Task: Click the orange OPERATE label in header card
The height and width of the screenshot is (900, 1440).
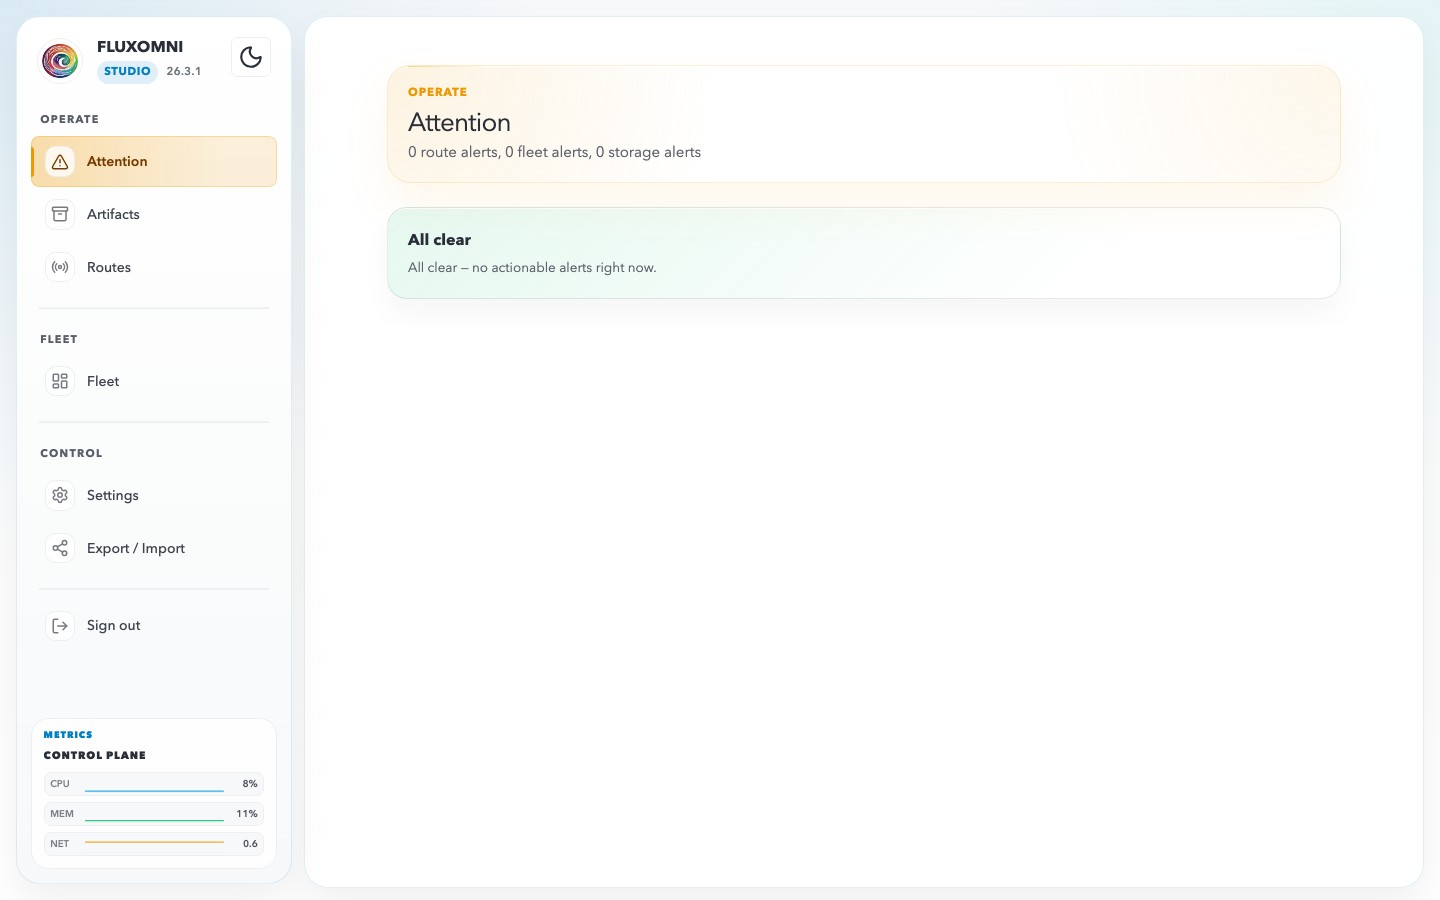Action: click(x=437, y=92)
